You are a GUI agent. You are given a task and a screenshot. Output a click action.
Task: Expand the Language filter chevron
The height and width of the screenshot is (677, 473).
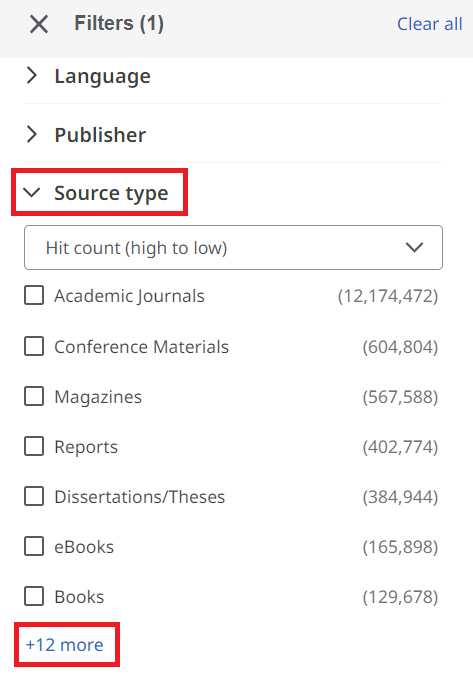tap(32, 75)
